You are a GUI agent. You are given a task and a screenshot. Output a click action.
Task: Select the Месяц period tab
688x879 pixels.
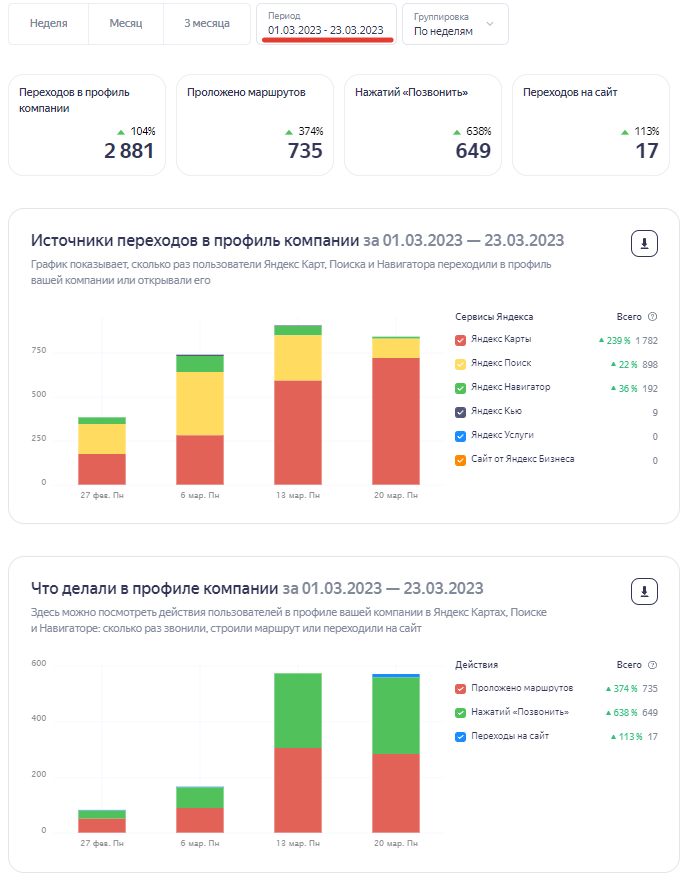[125, 23]
